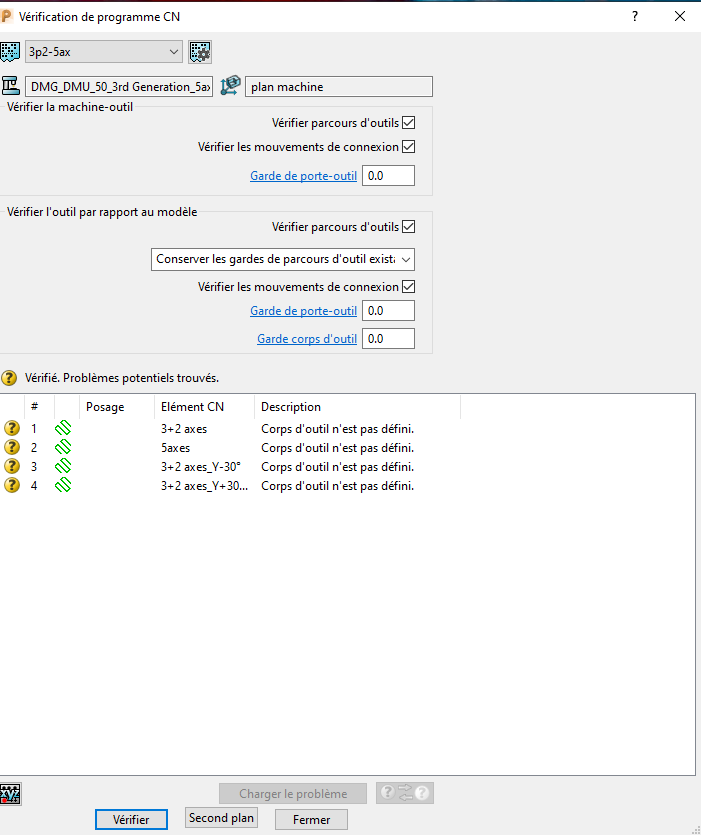Click the XYZ coordinates icon at bottom left
This screenshot has width=701, height=835.
[11, 794]
